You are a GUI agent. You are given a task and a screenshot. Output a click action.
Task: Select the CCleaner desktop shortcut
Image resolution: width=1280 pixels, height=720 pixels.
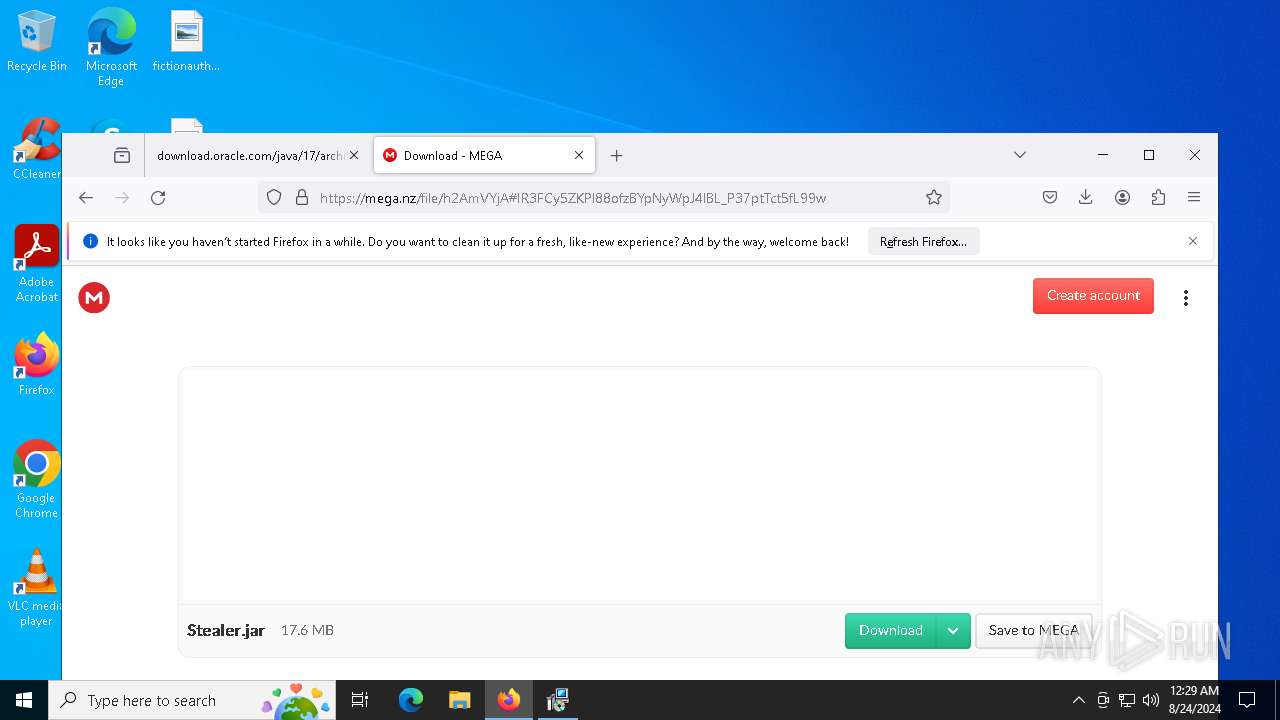(x=36, y=149)
